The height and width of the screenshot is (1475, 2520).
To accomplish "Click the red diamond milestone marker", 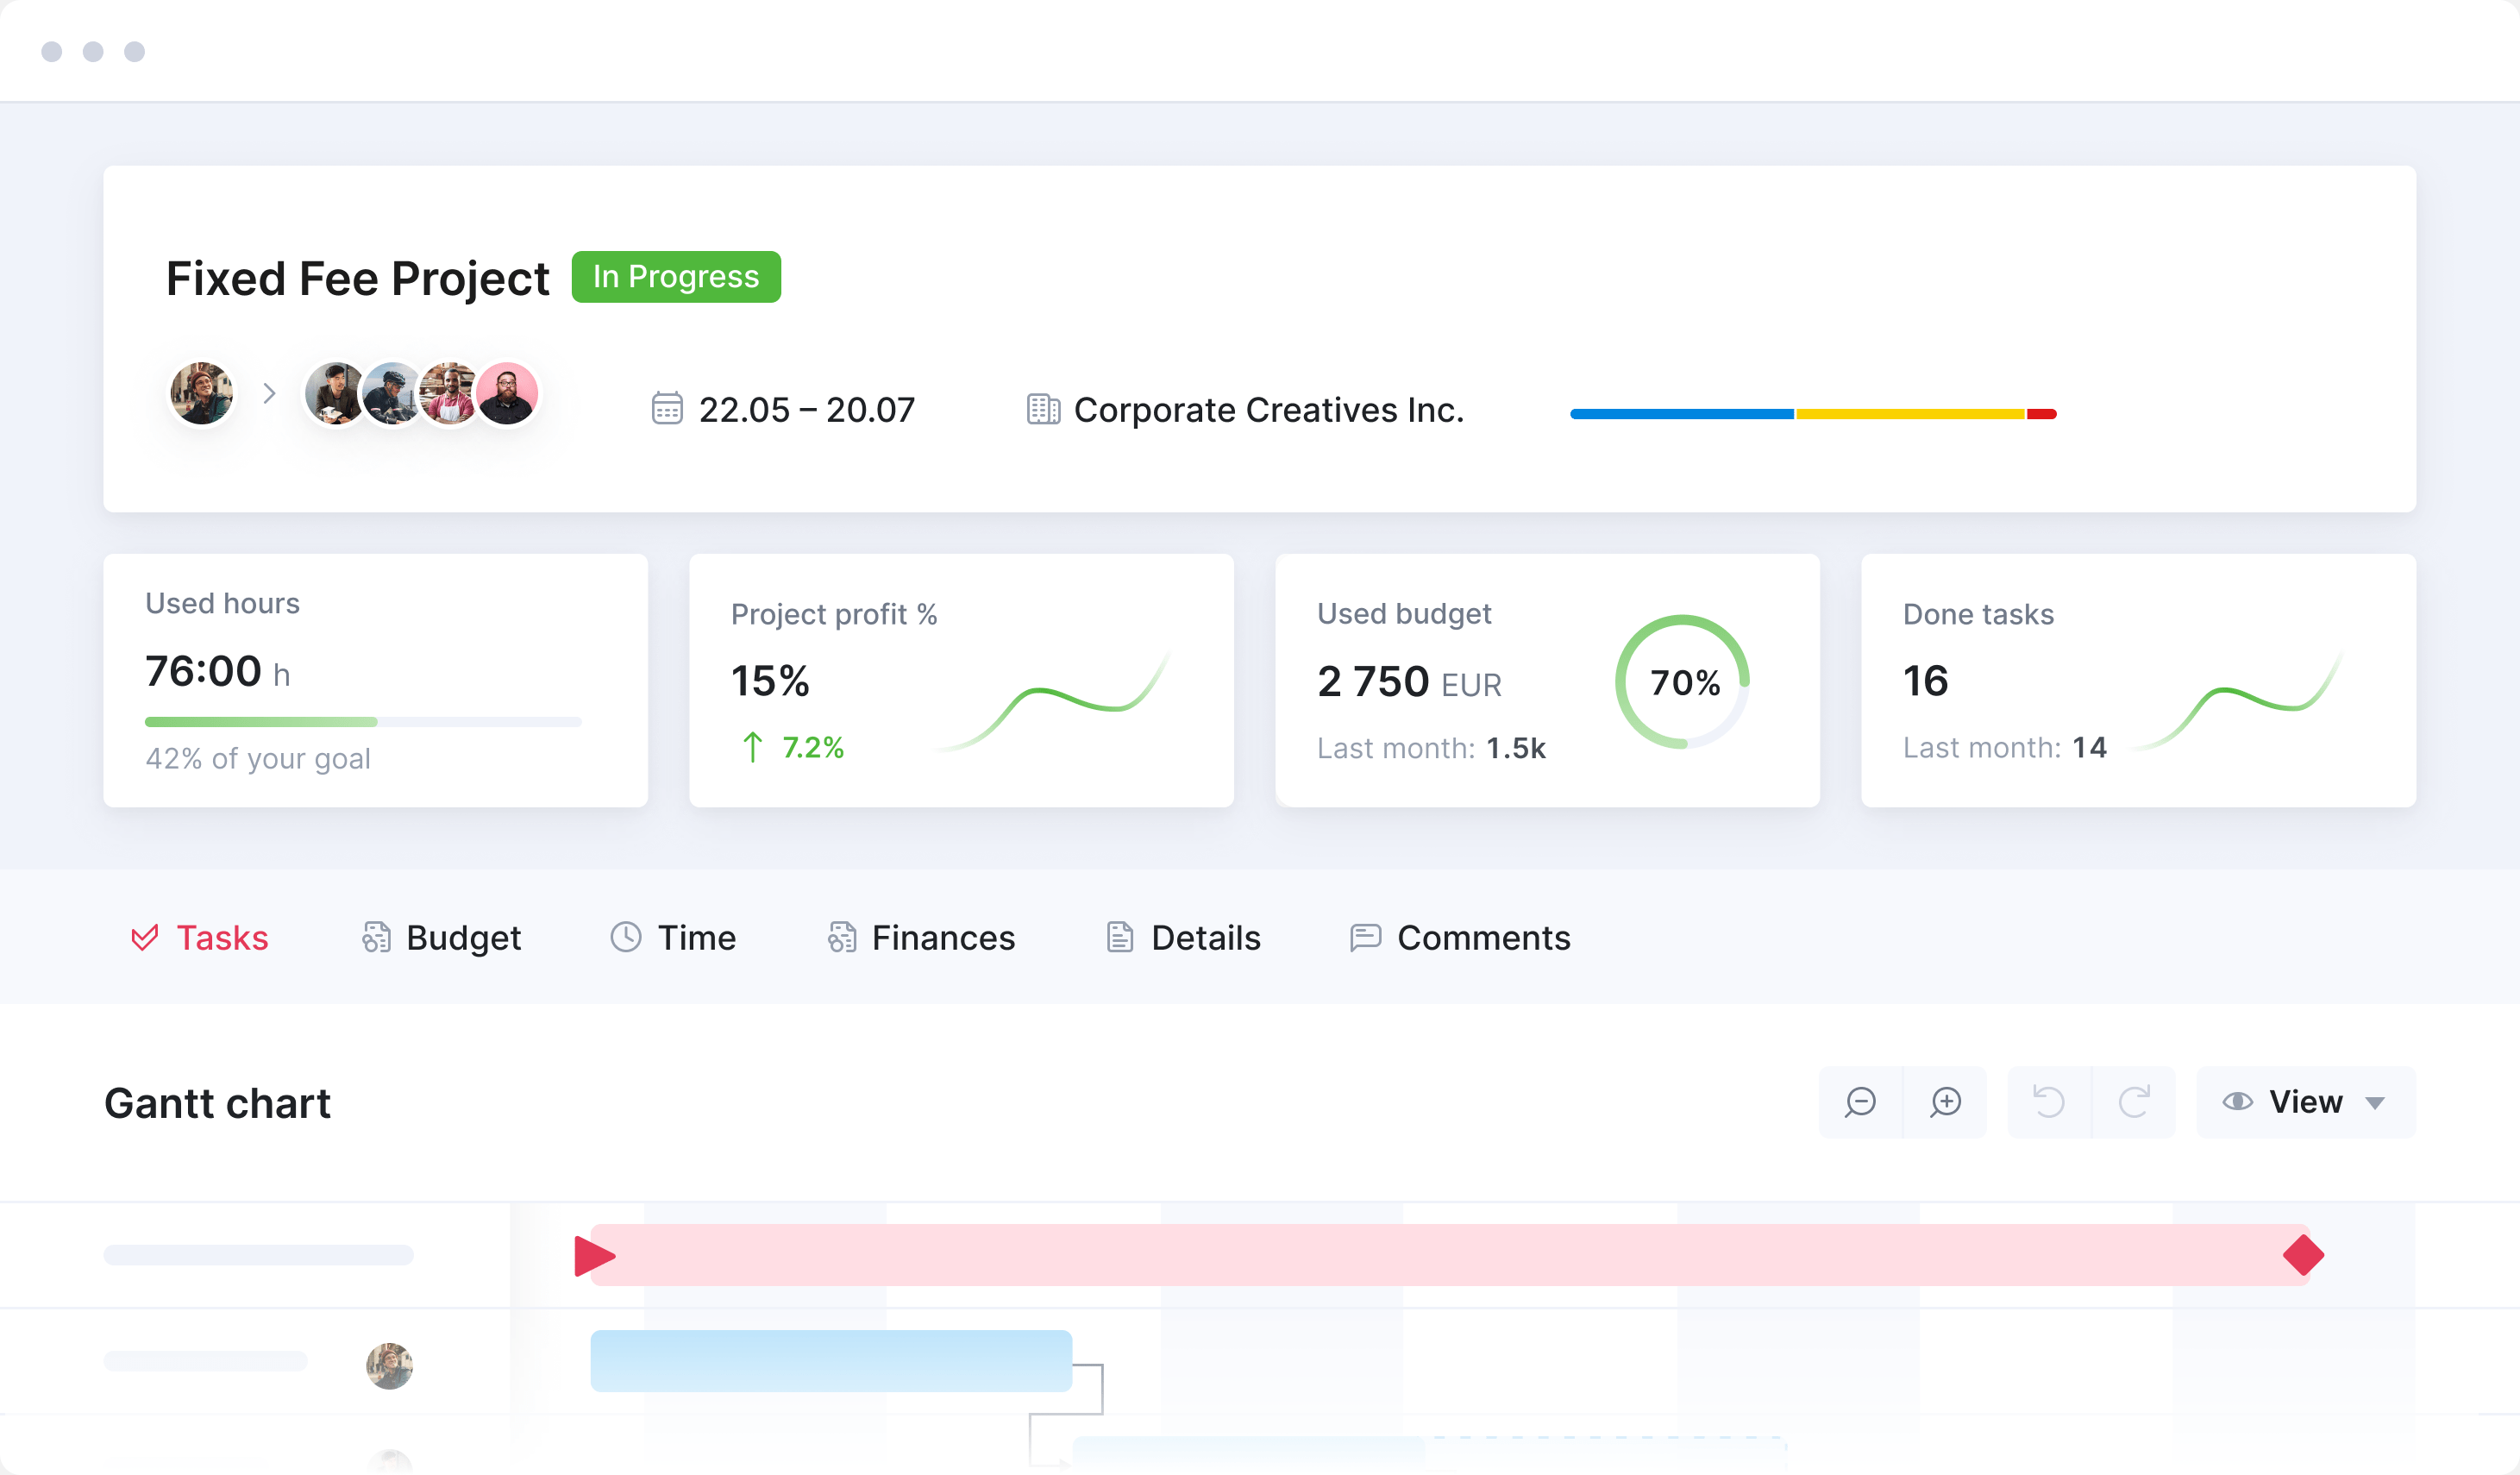I will click(x=2303, y=1256).
